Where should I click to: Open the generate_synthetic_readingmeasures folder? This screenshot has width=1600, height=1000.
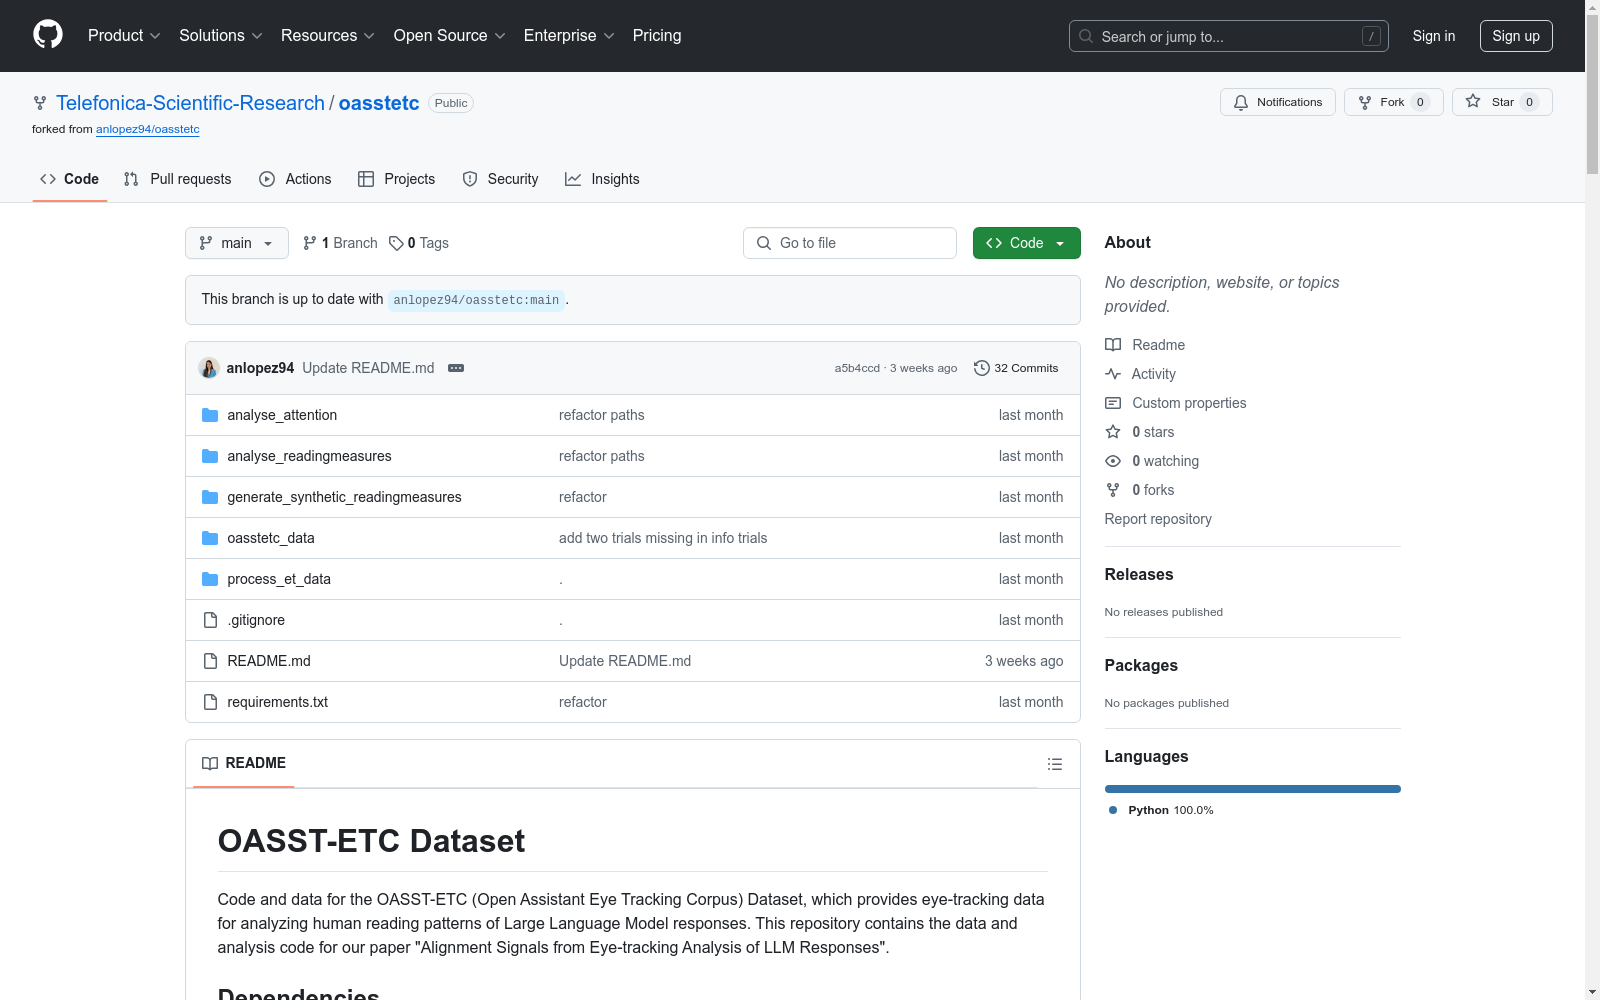tap(344, 497)
